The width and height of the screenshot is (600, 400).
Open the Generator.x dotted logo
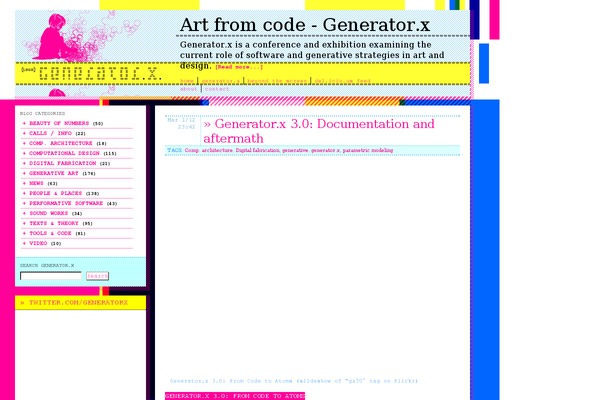101,73
